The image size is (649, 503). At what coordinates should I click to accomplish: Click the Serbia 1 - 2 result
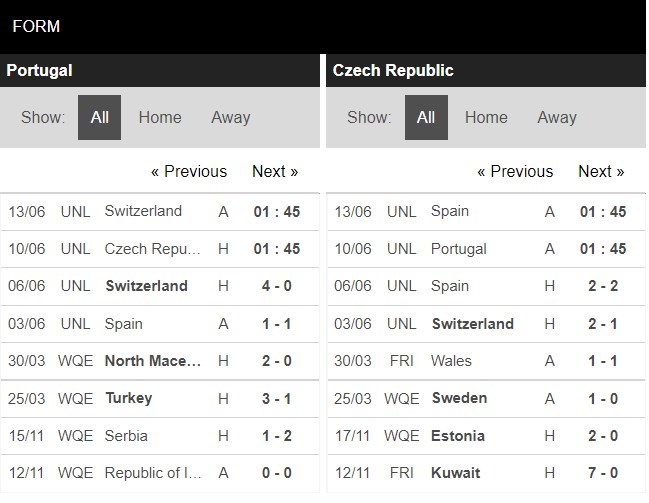pos(160,436)
